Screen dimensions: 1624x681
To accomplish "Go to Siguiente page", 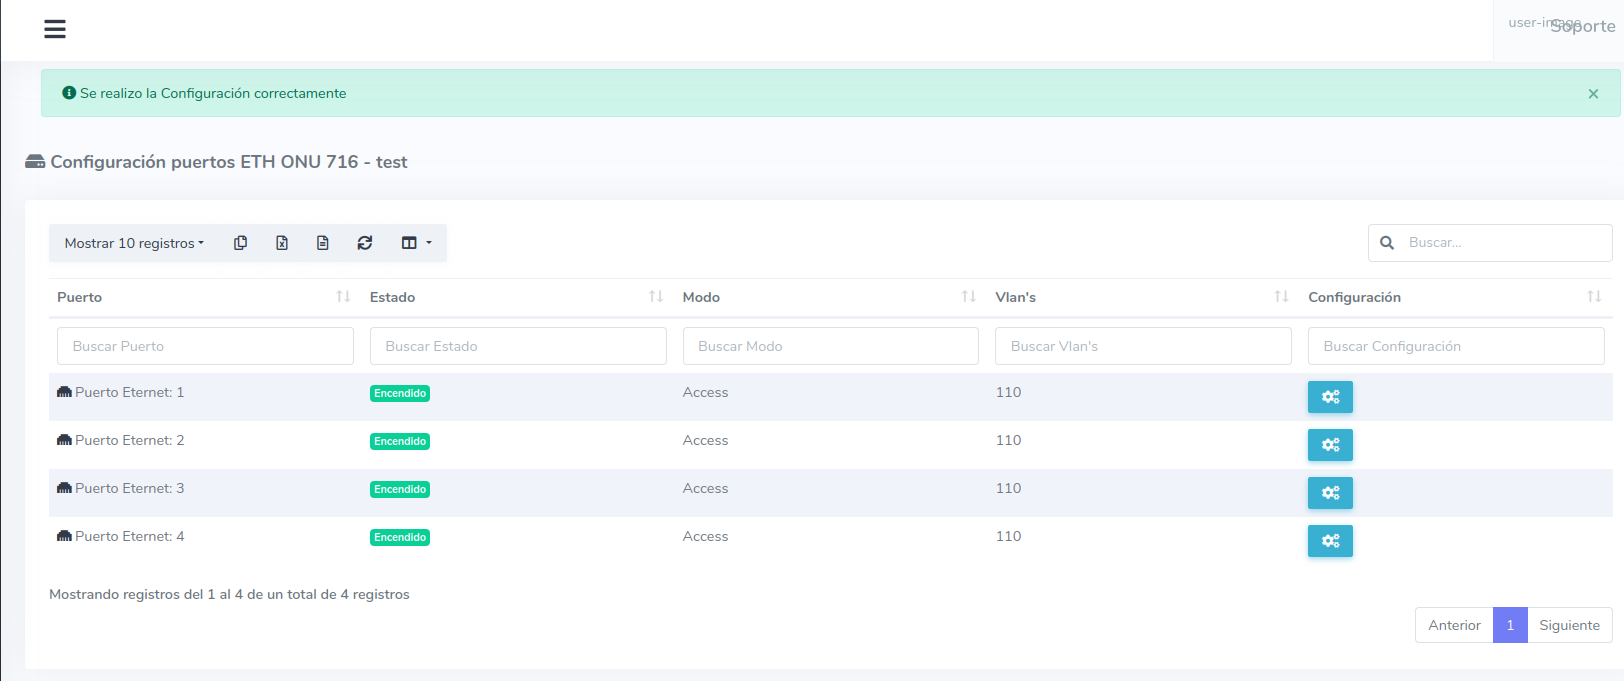I will (x=1569, y=625).
